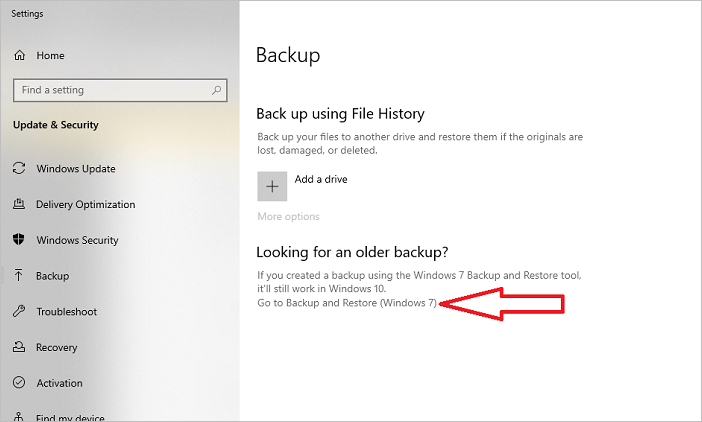Open the Recovery settings page

(56, 348)
